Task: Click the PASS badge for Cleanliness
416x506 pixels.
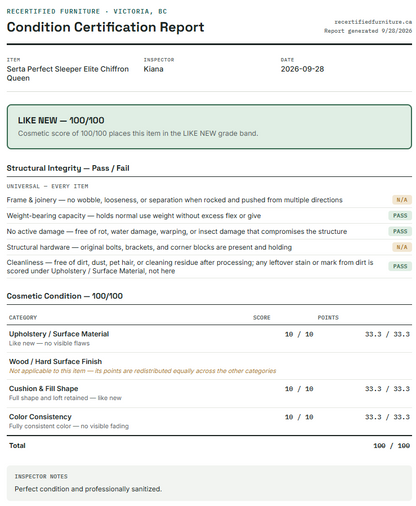Action: 400,266
